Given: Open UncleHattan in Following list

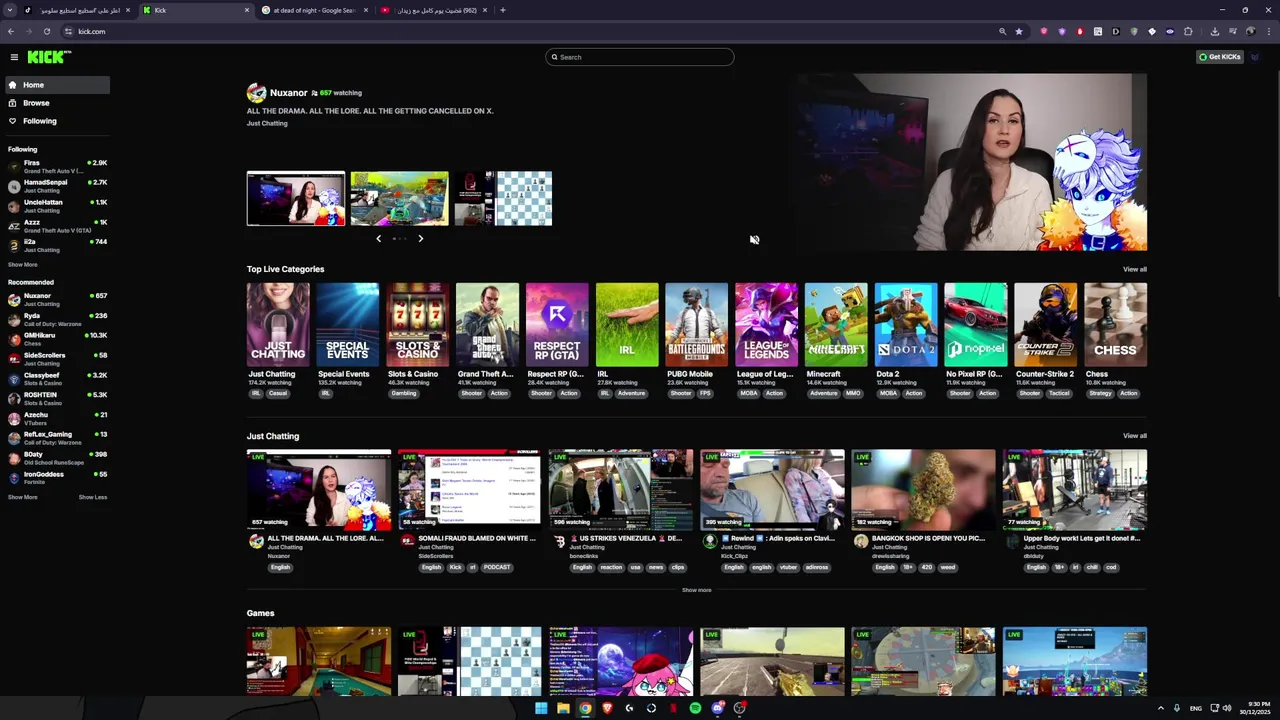Looking at the screenshot, I should [x=57, y=206].
